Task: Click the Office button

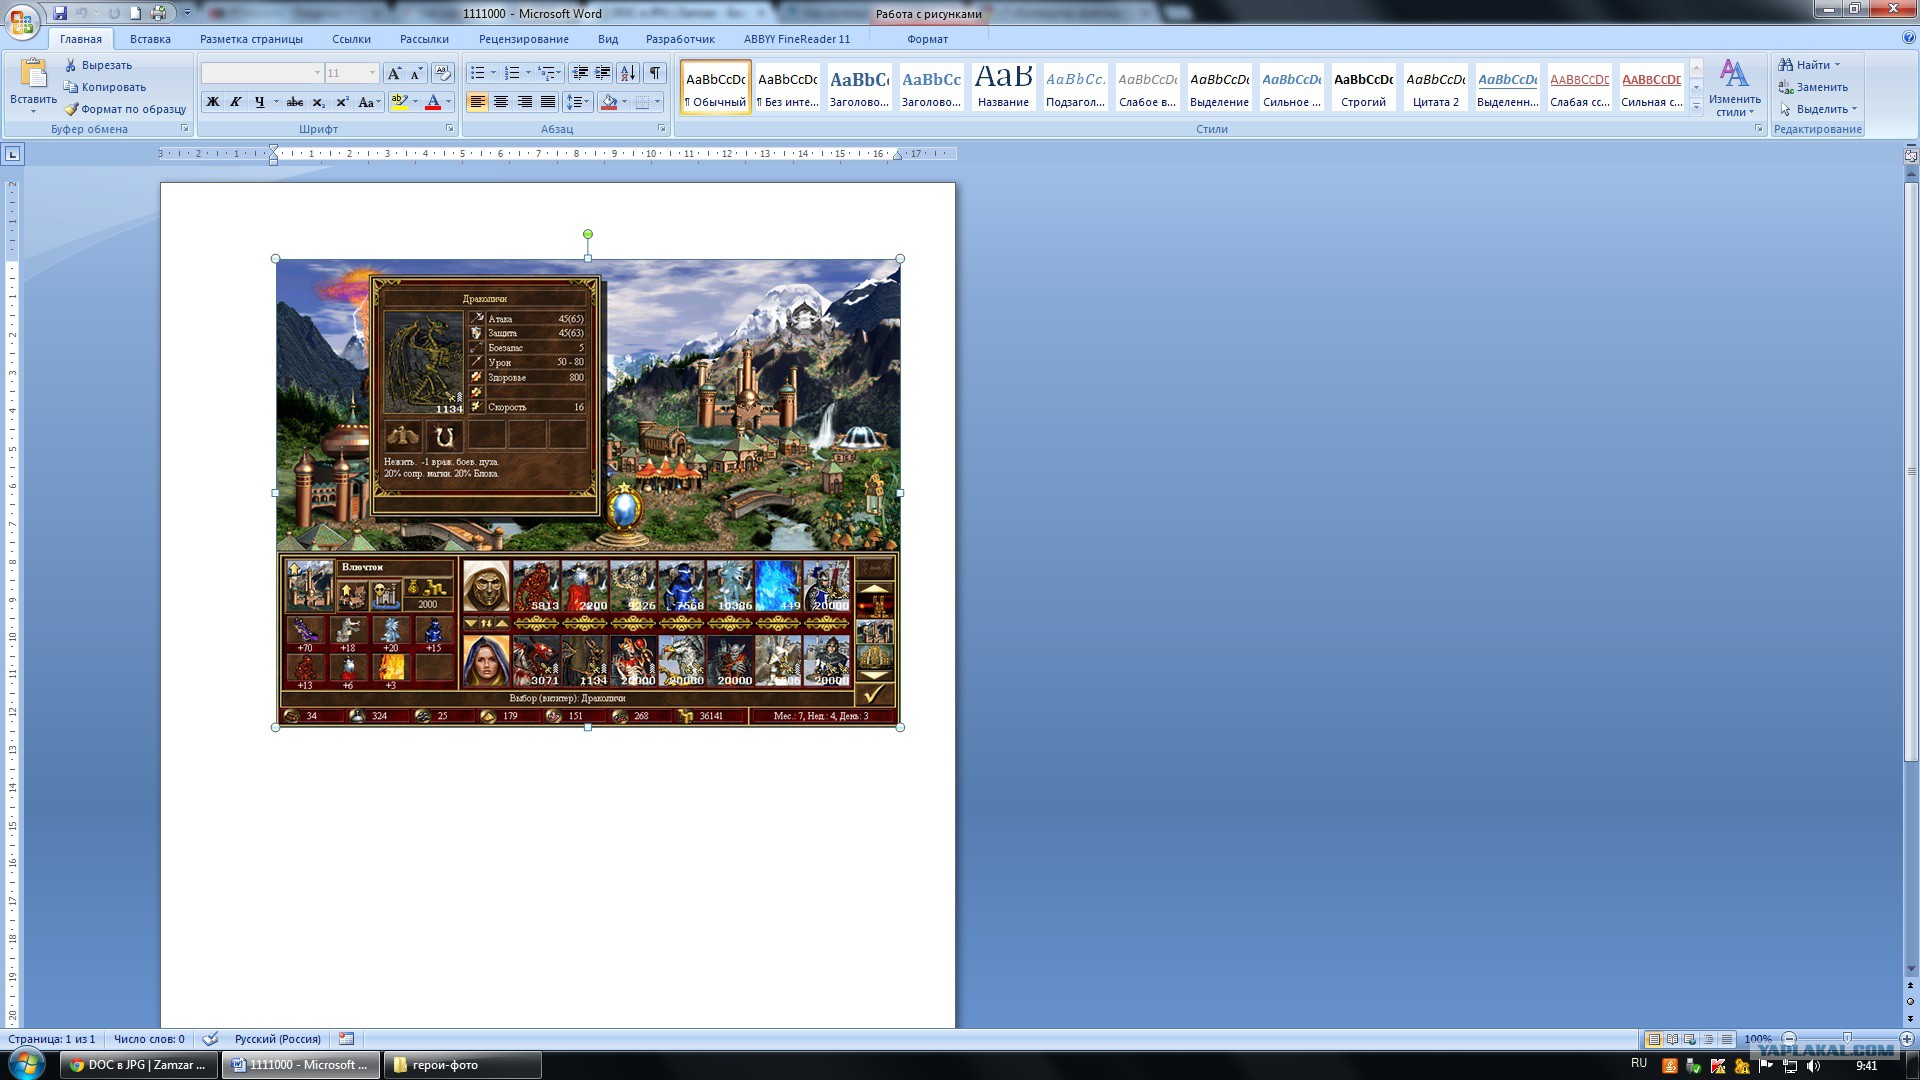Action: [x=22, y=20]
